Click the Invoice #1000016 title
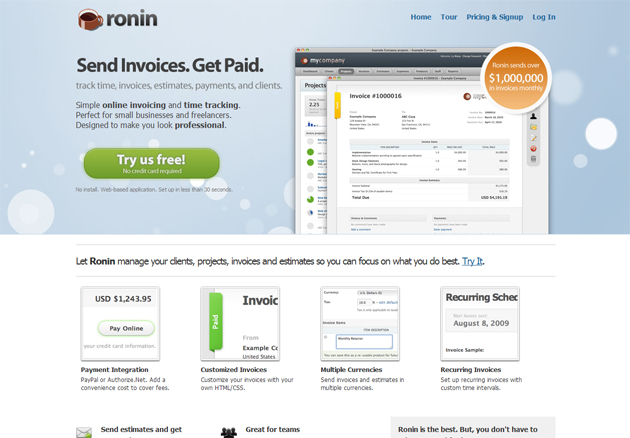 [375, 96]
